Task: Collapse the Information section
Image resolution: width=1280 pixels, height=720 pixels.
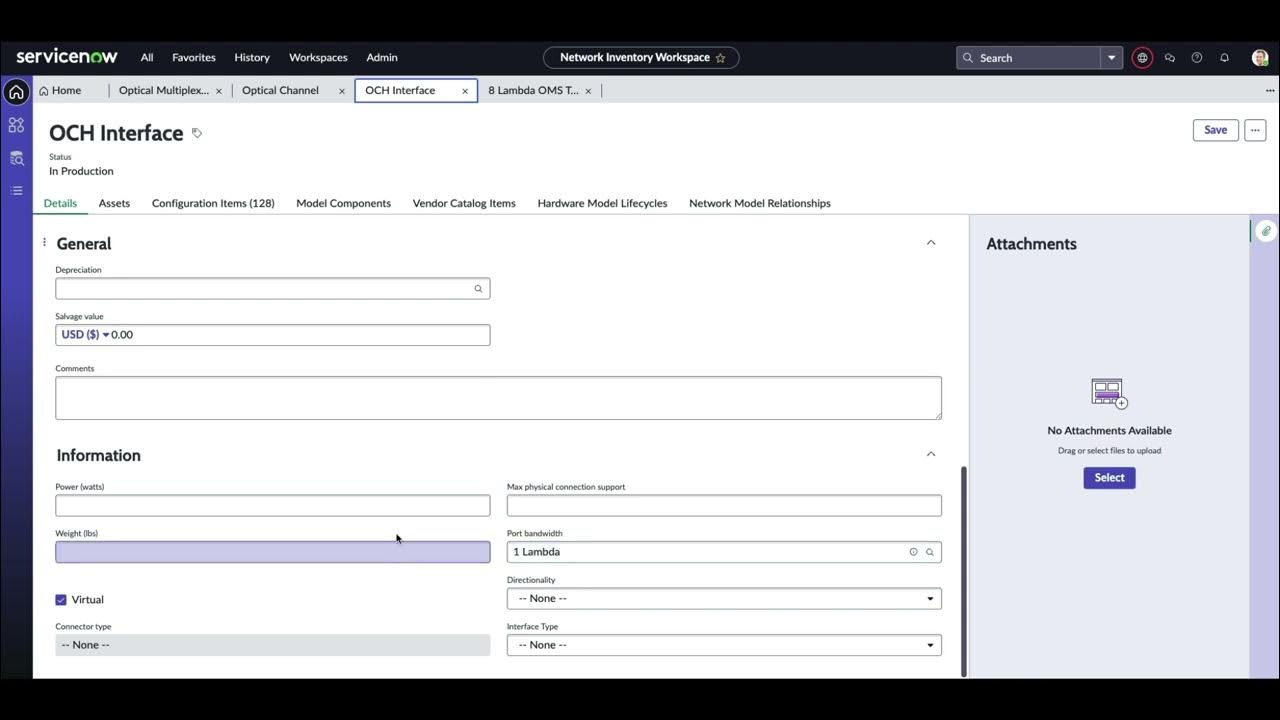Action: pos(931,454)
